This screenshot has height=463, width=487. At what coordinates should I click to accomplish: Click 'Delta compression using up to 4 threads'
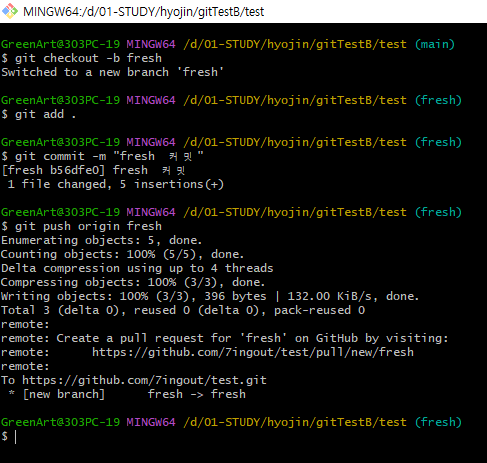point(137,268)
